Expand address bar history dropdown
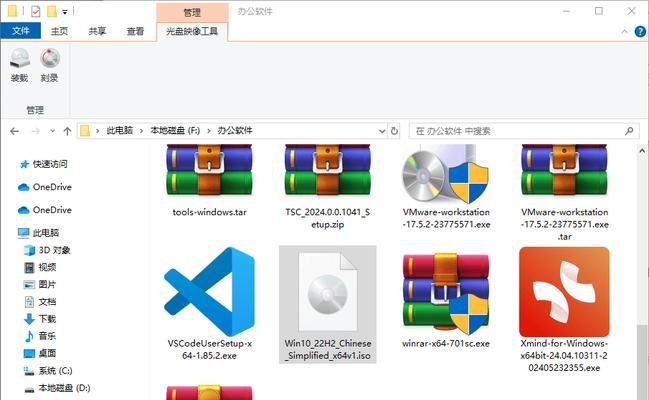The height and width of the screenshot is (400, 649). point(382,131)
